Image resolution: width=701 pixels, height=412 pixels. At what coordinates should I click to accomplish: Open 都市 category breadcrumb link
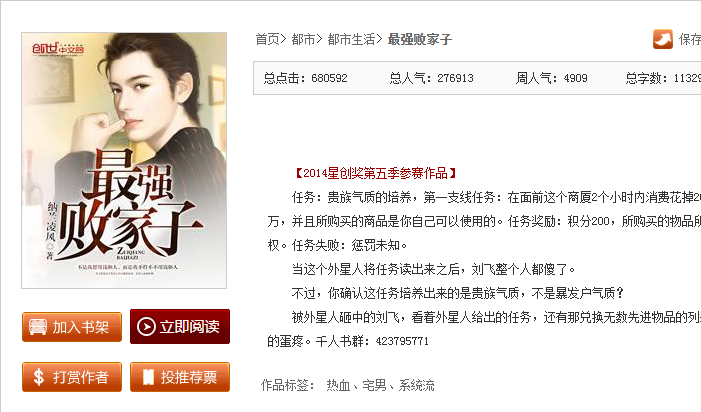tap(304, 39)
